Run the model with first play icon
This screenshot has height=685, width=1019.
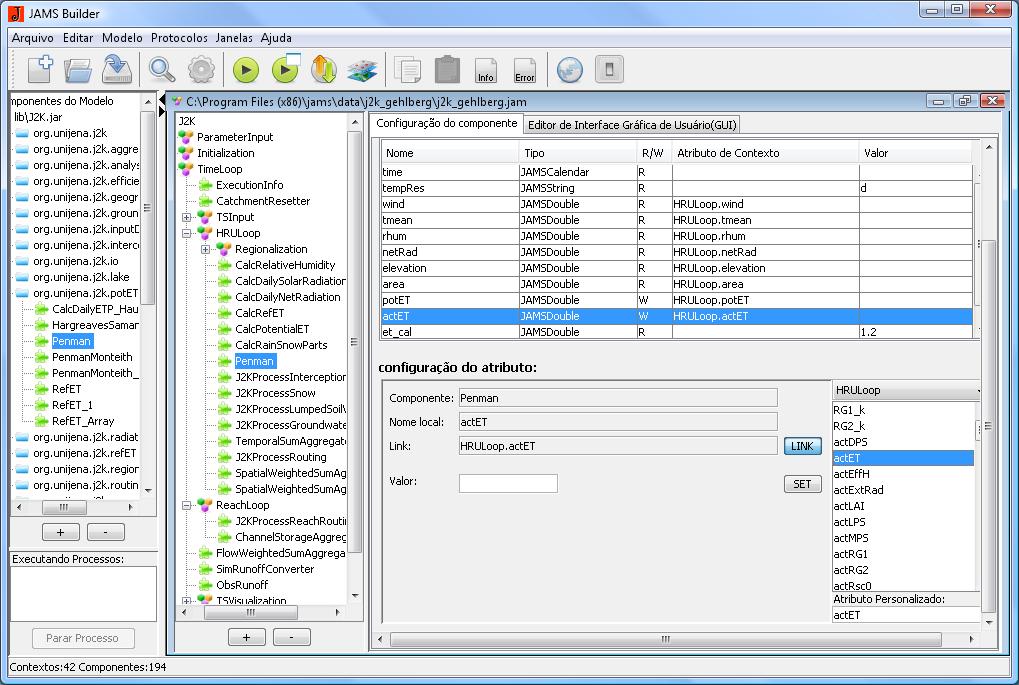pos(246,70)
